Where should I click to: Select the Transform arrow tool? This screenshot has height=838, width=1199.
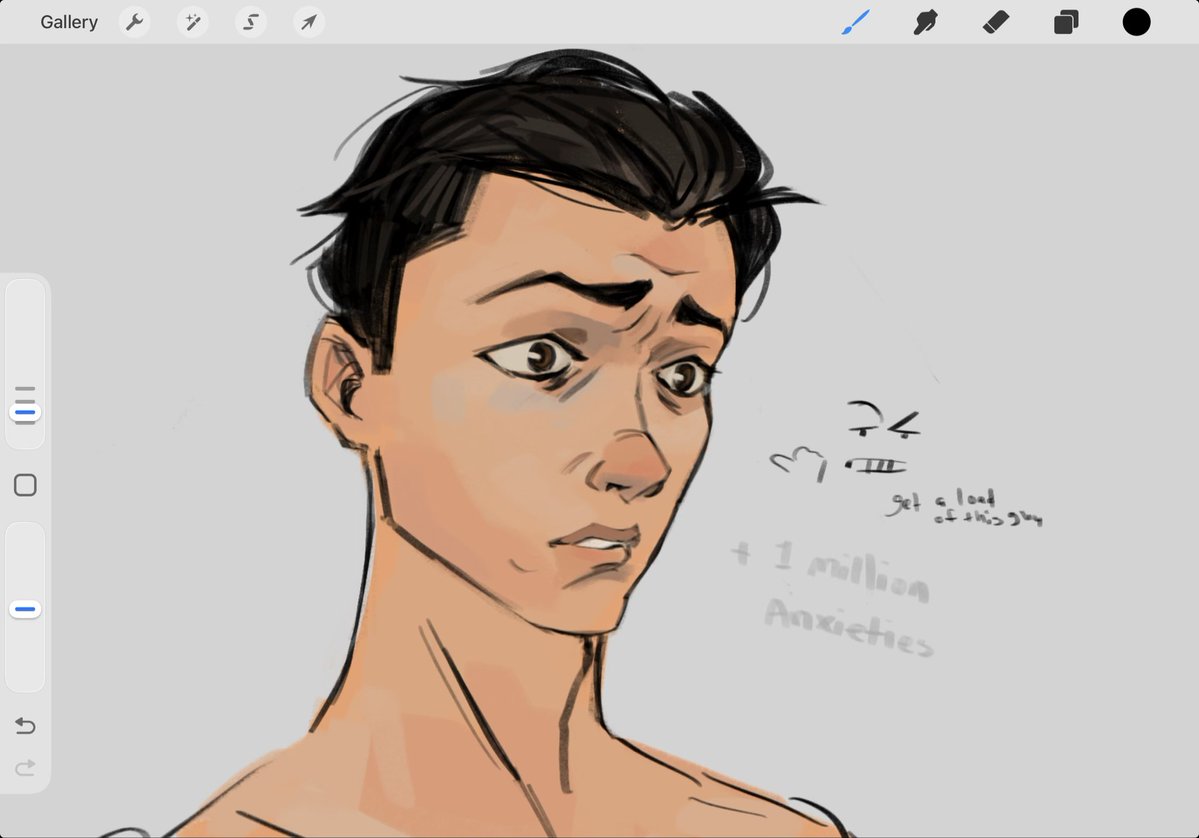pos(308,21)
